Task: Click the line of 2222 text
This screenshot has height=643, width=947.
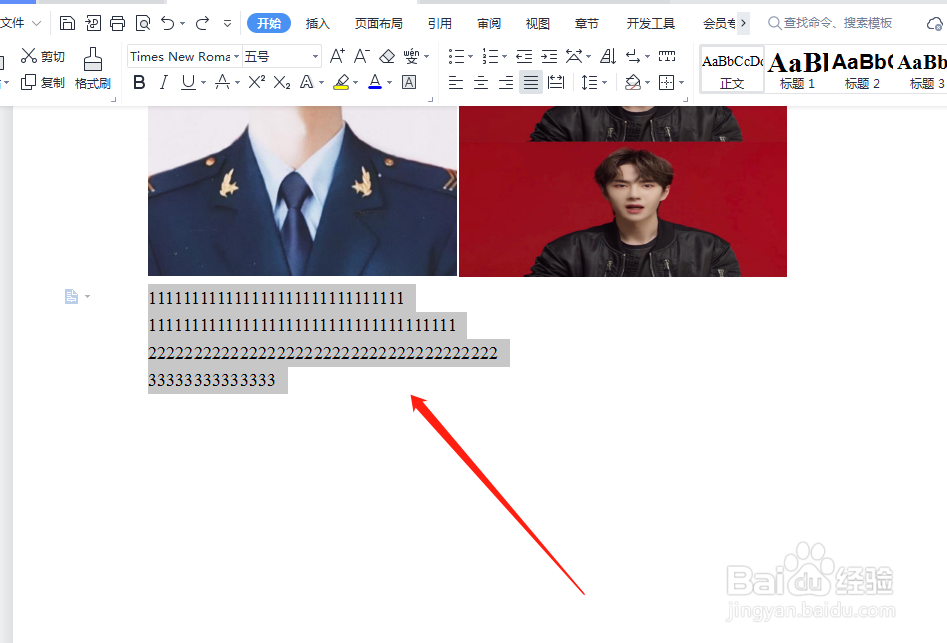Action: 323,353
